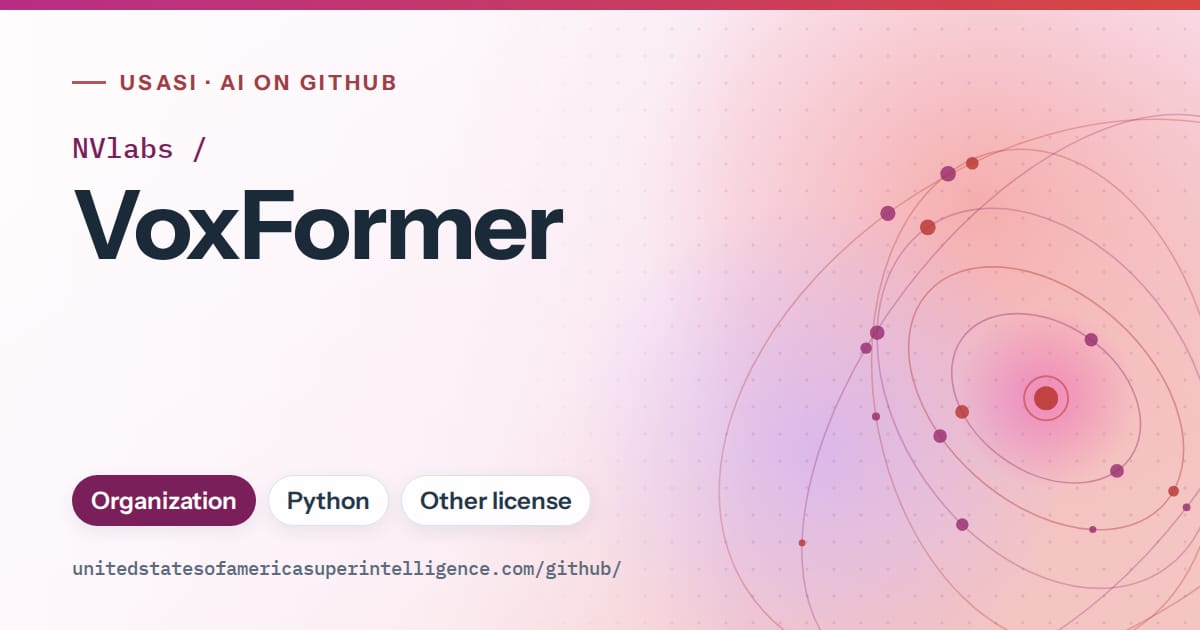Open the unitedstatesofamericasuperintelligence.com/github/ URL
Screen dimensions: 1200x630
[347, 569]
